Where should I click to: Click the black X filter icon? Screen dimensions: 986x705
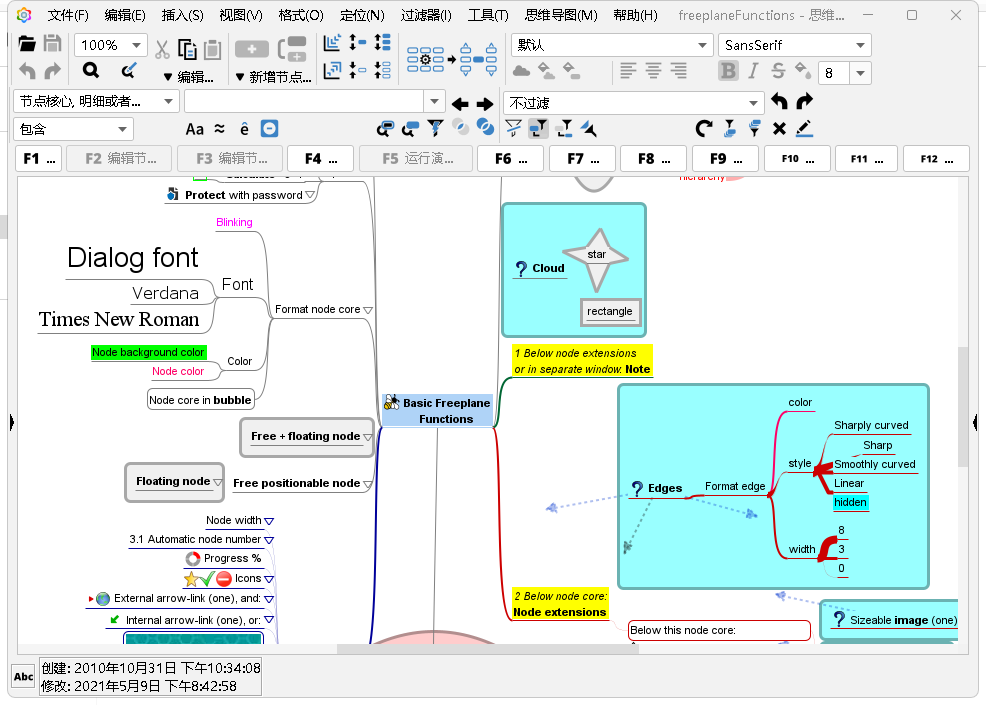780,128
